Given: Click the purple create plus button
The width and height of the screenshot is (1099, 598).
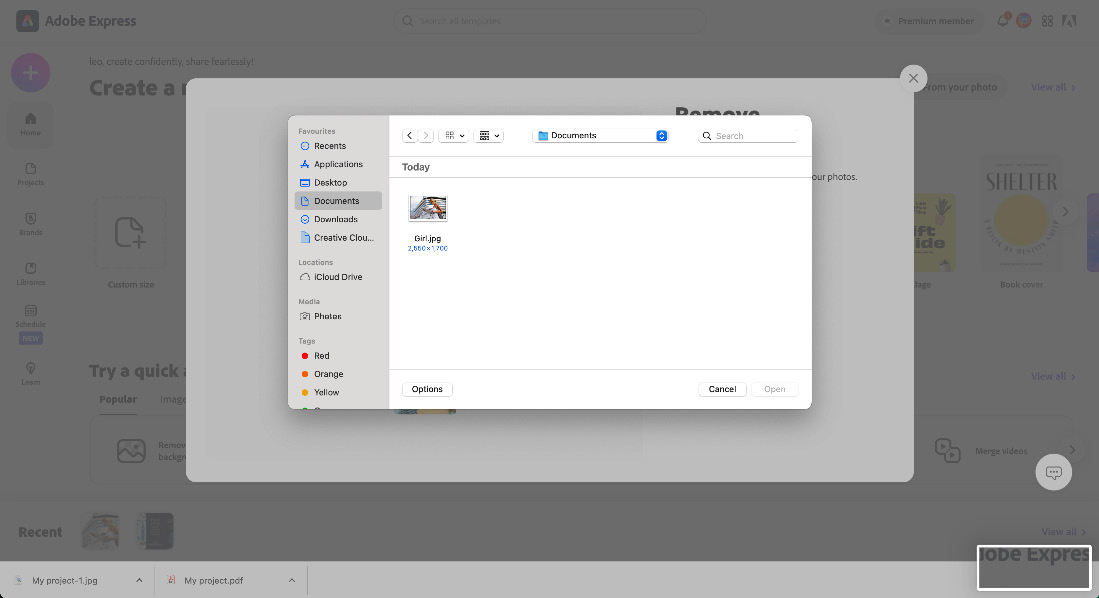Looking at the screenshot, I should coord(30,73).
